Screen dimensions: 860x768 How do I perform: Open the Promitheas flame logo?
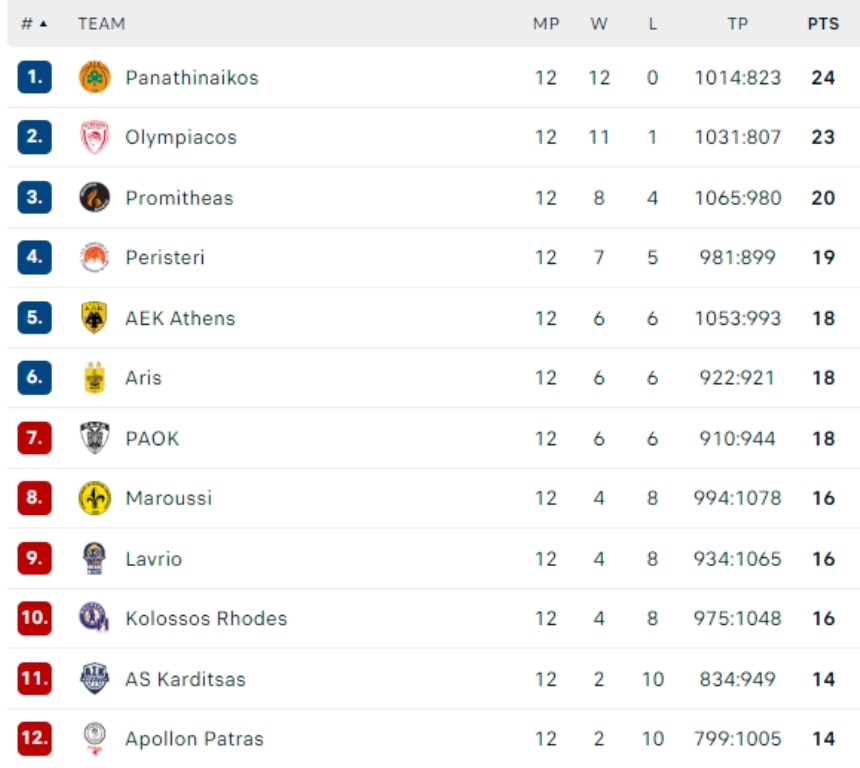94,197
